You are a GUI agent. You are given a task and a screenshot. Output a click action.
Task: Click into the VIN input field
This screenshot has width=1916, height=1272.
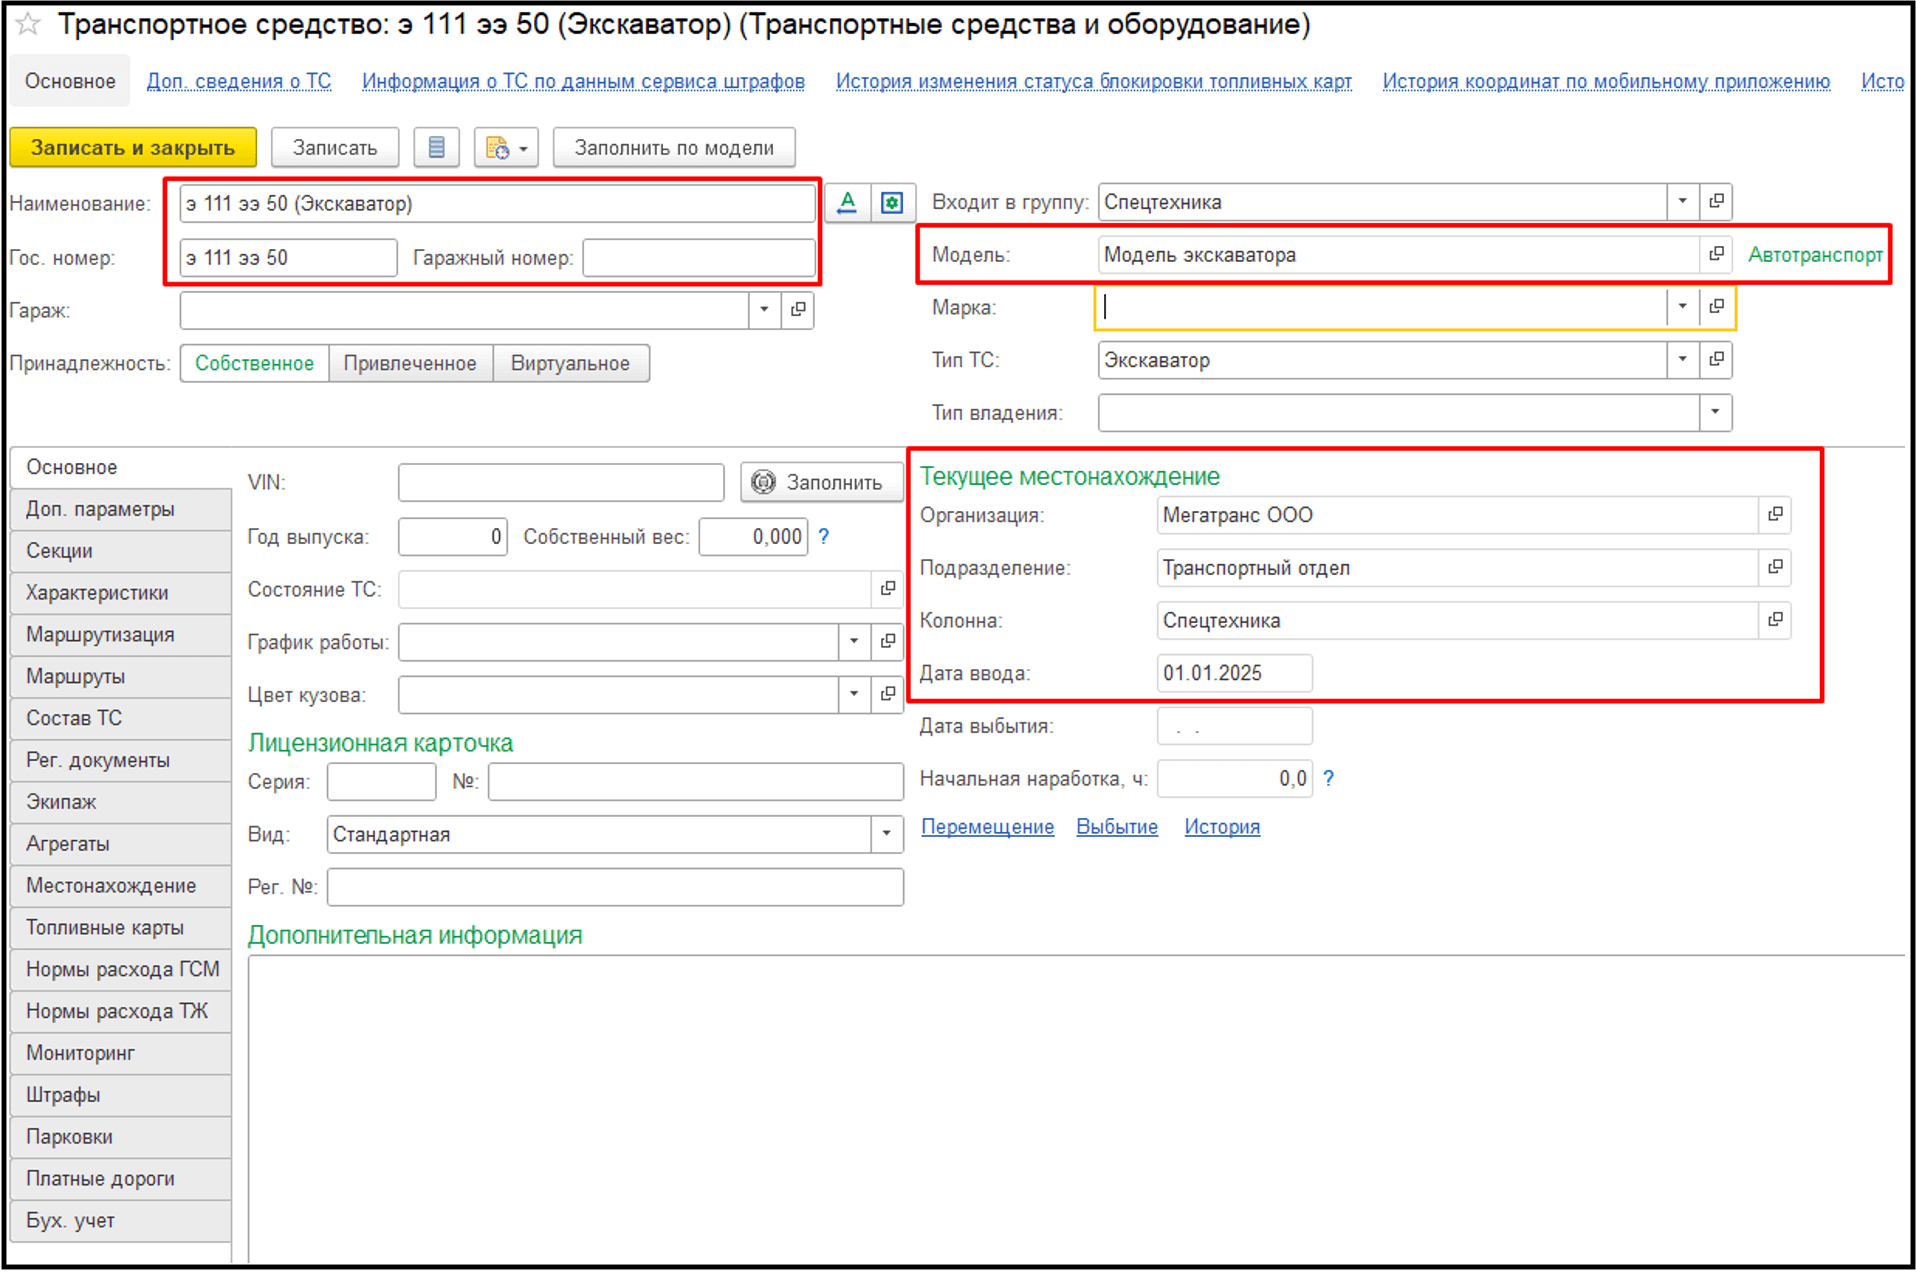pos(560,482)
